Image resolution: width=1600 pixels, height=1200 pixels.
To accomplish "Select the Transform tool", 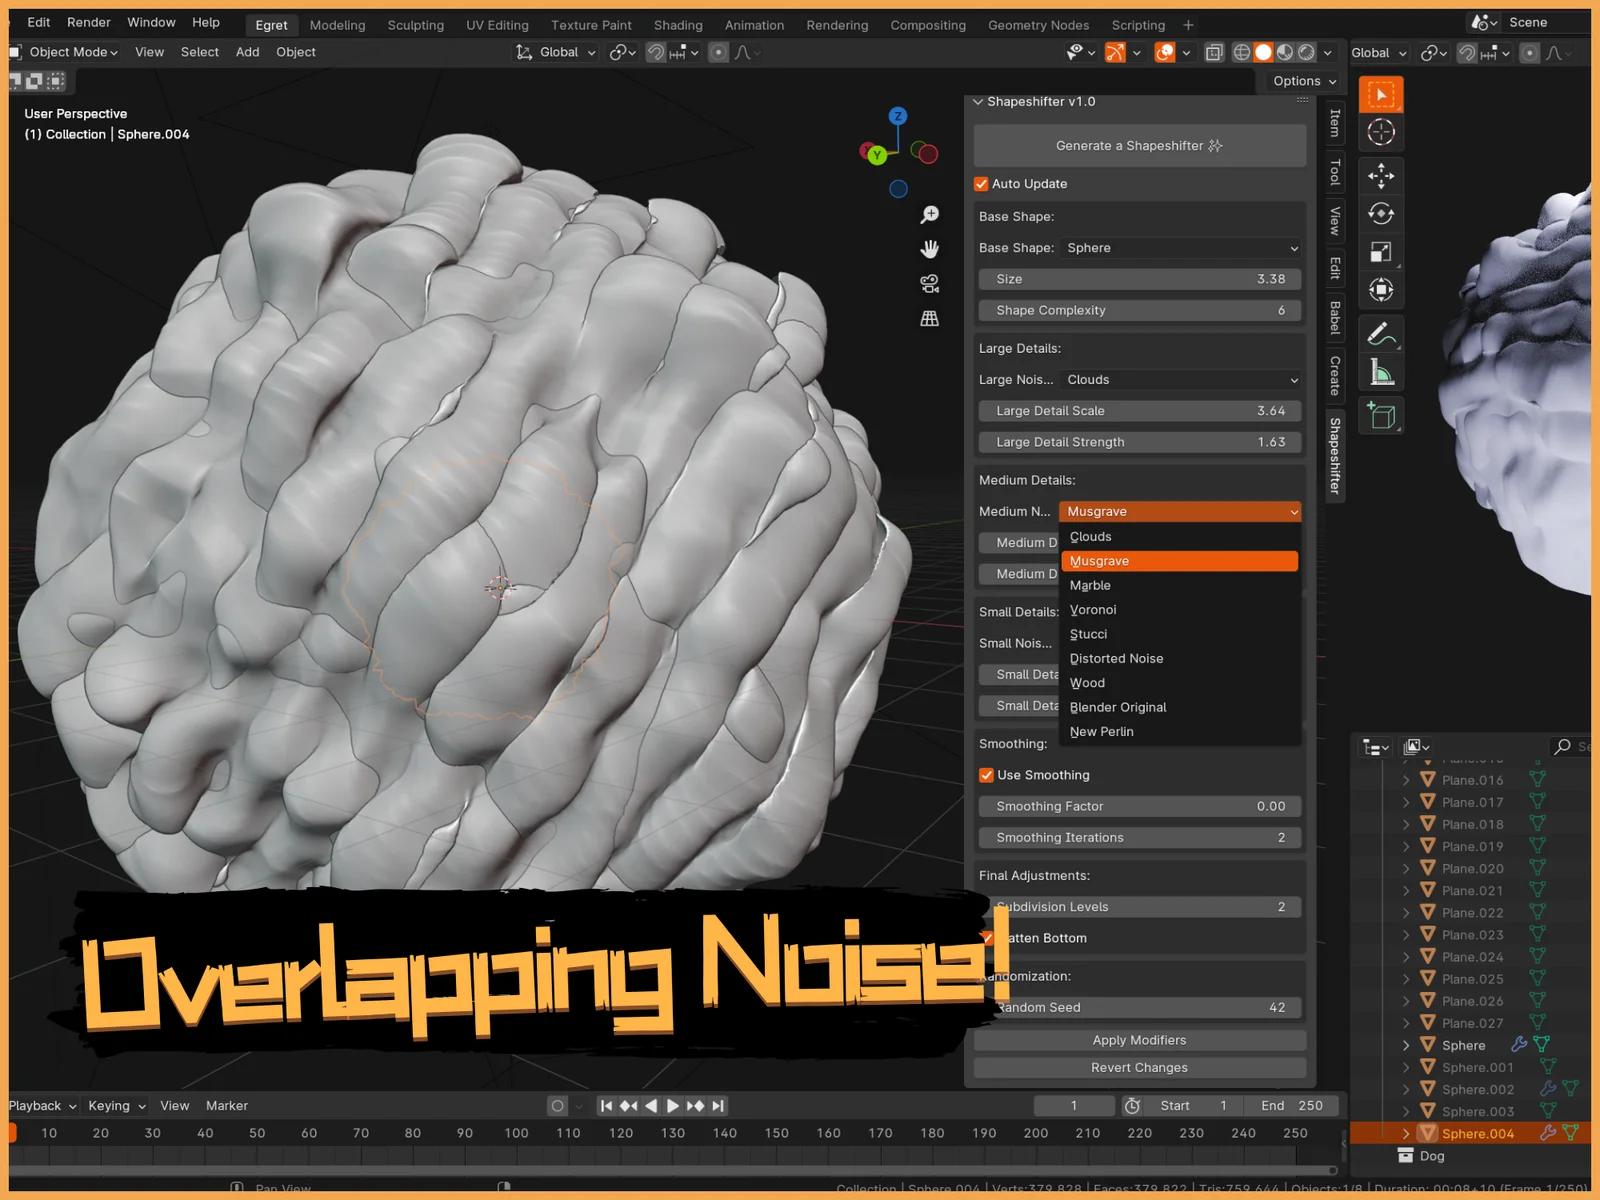I will click(x=1381, y=289).
